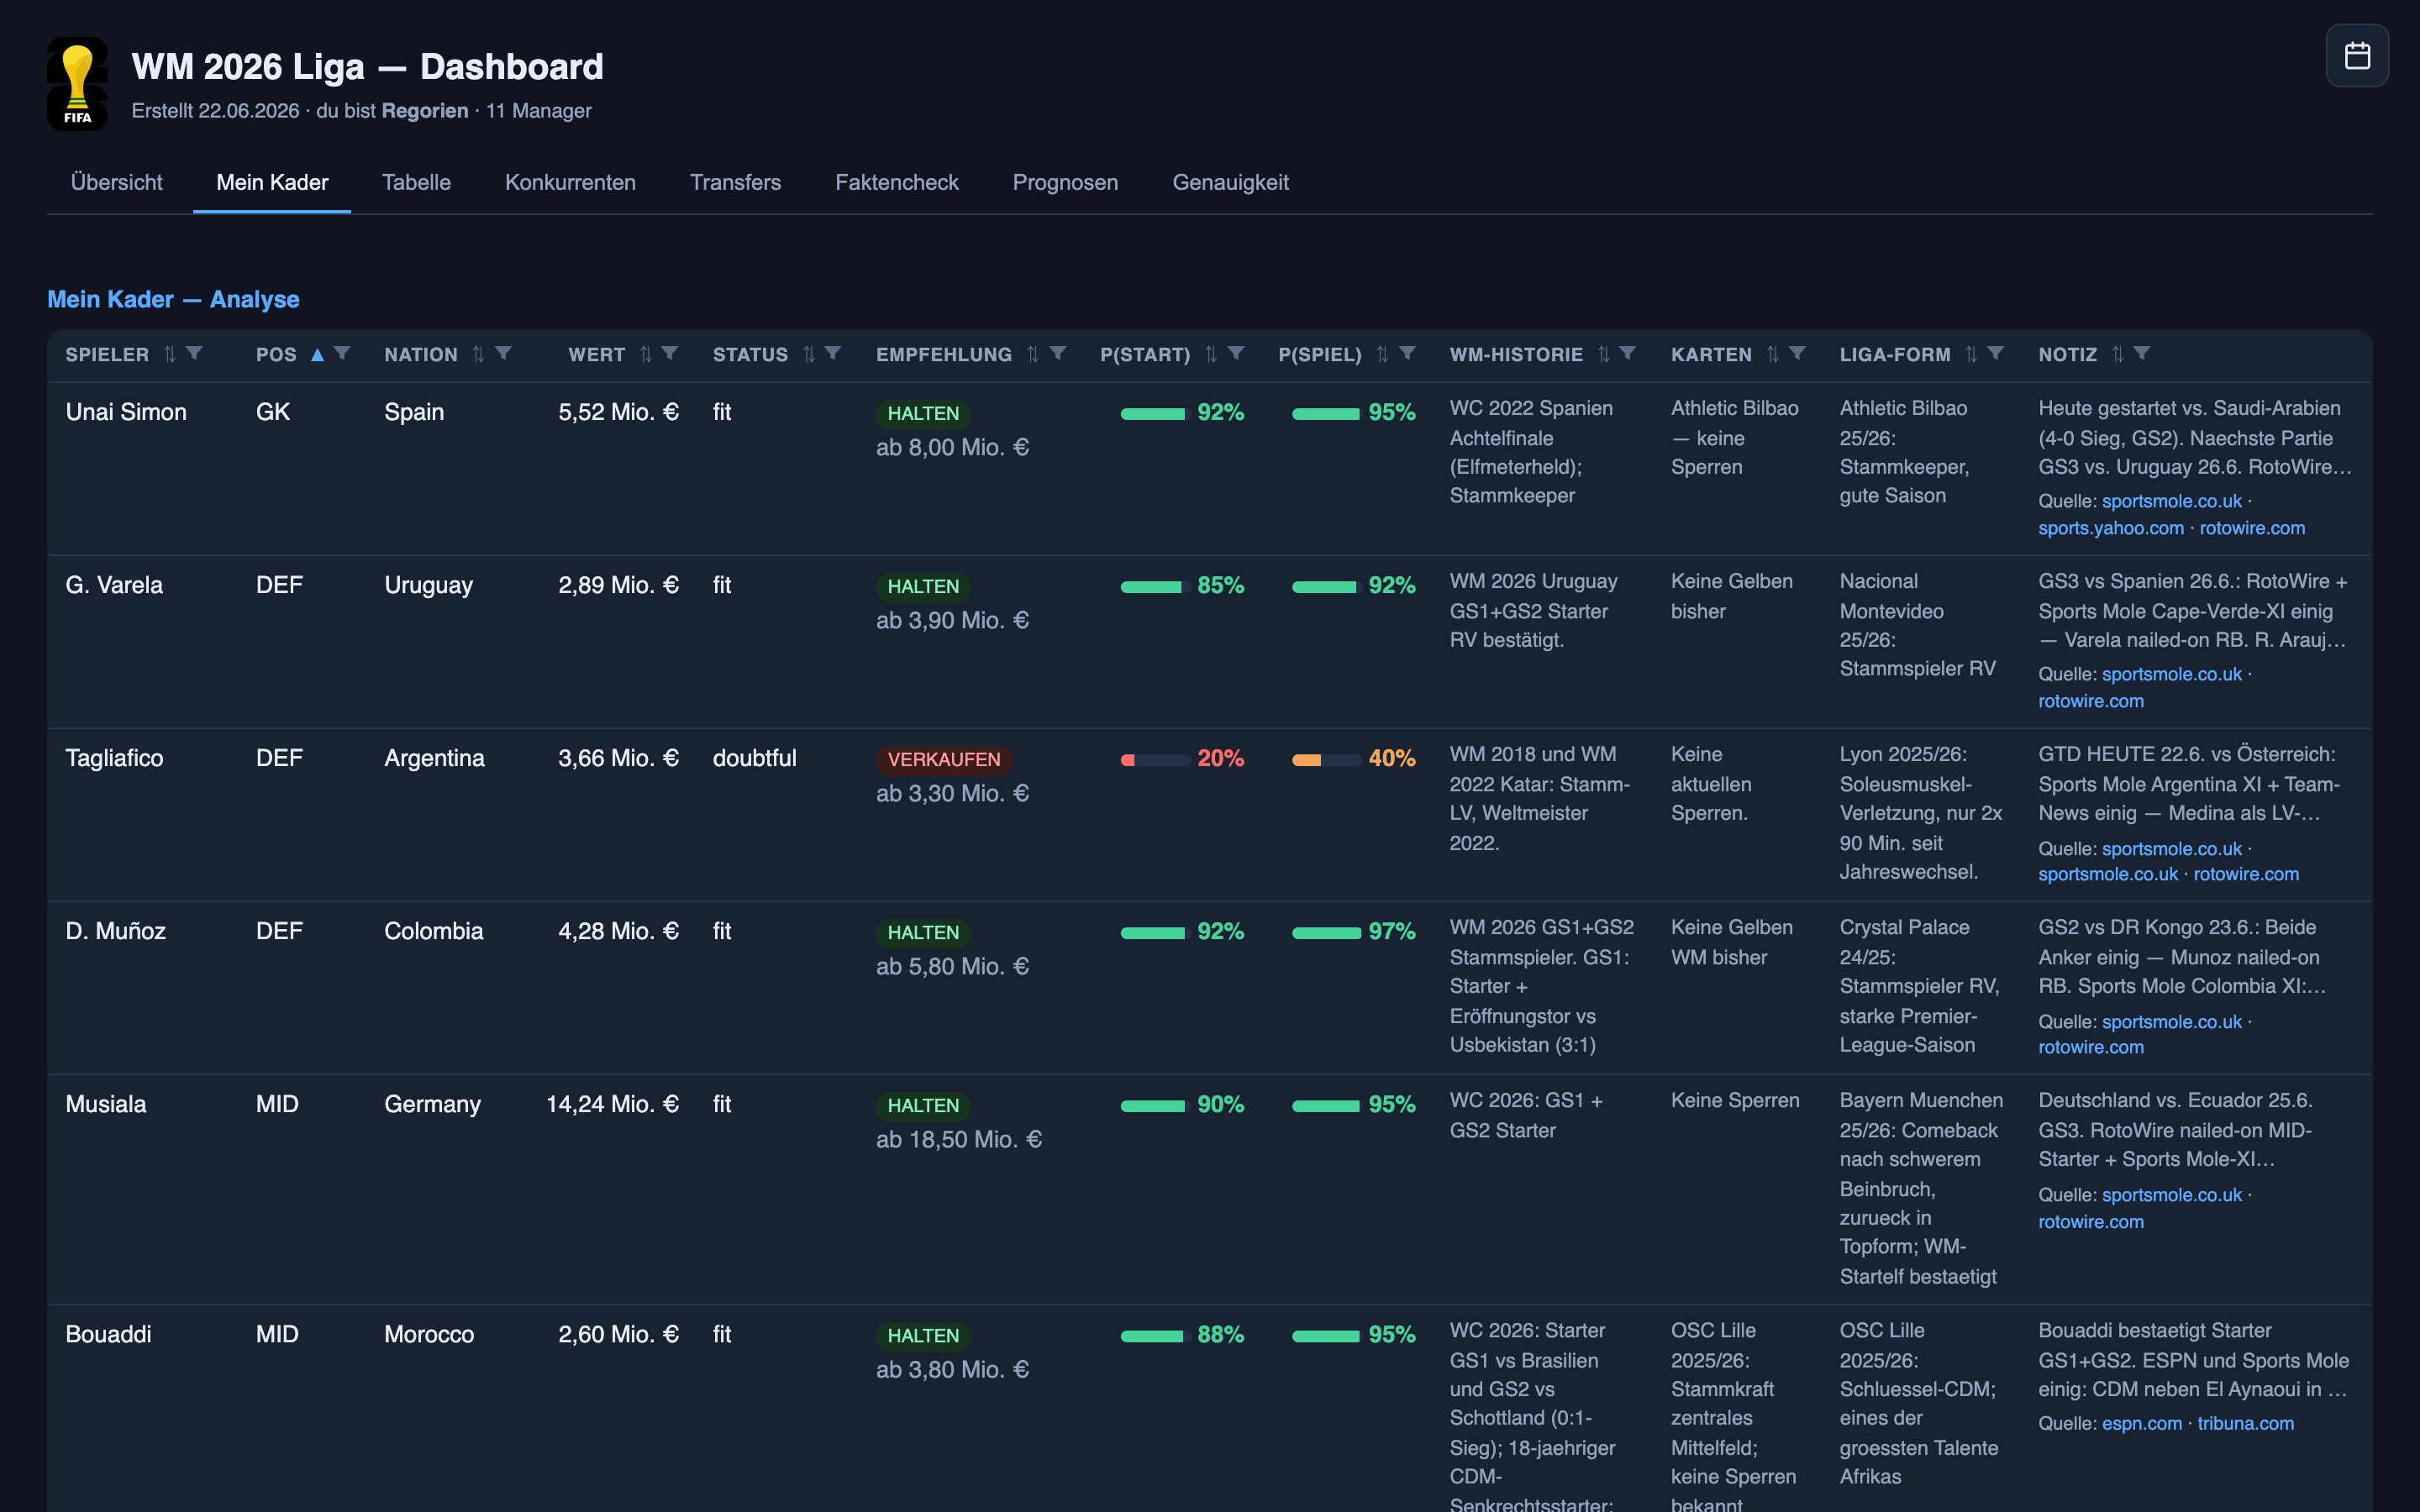Open rotowire.com link in D. Muñoz row
The height and width of the screenshot is (1512, 2420).
point(2090,1047)
